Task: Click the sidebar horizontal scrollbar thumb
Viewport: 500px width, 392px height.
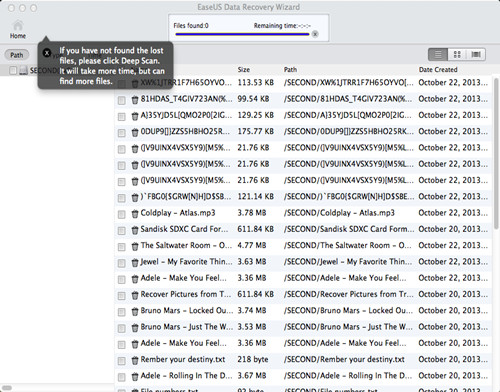Action: [7, 388]
